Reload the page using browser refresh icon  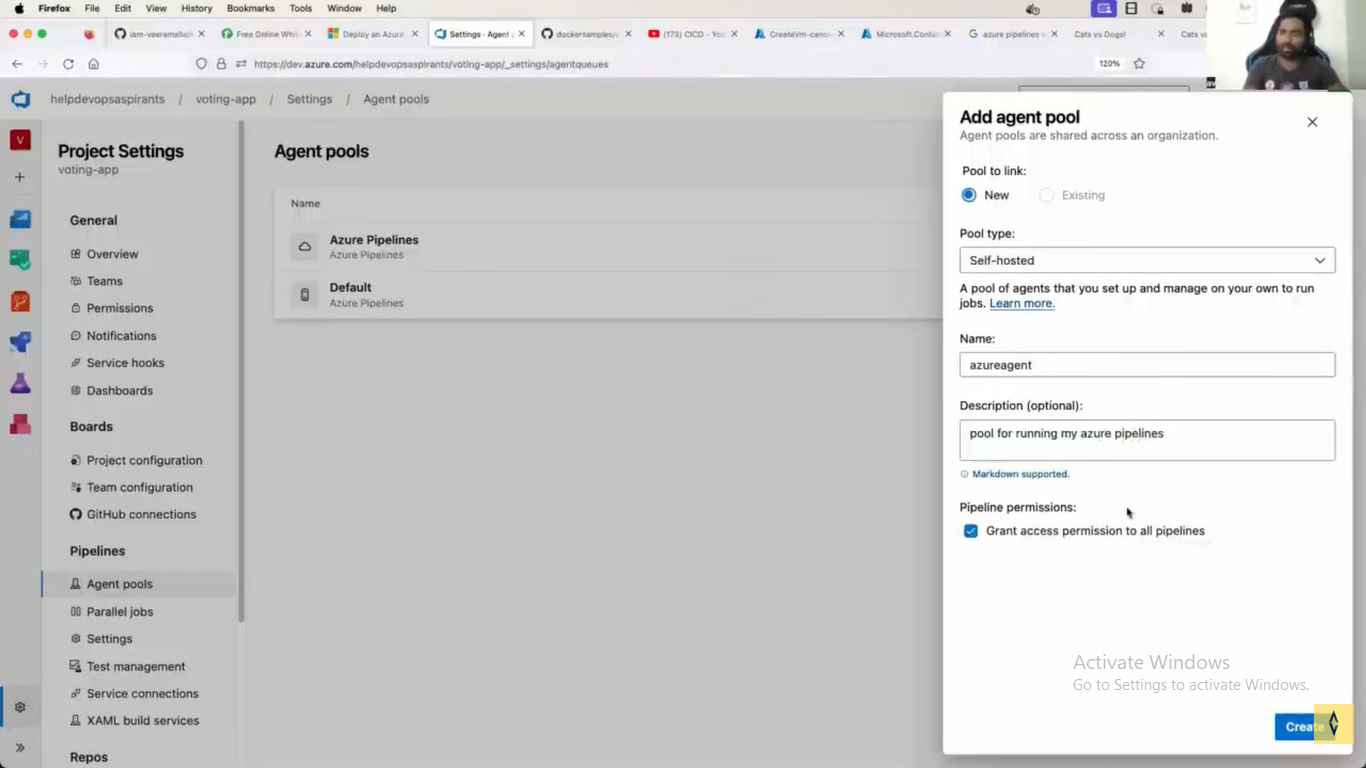coord(68,64)
